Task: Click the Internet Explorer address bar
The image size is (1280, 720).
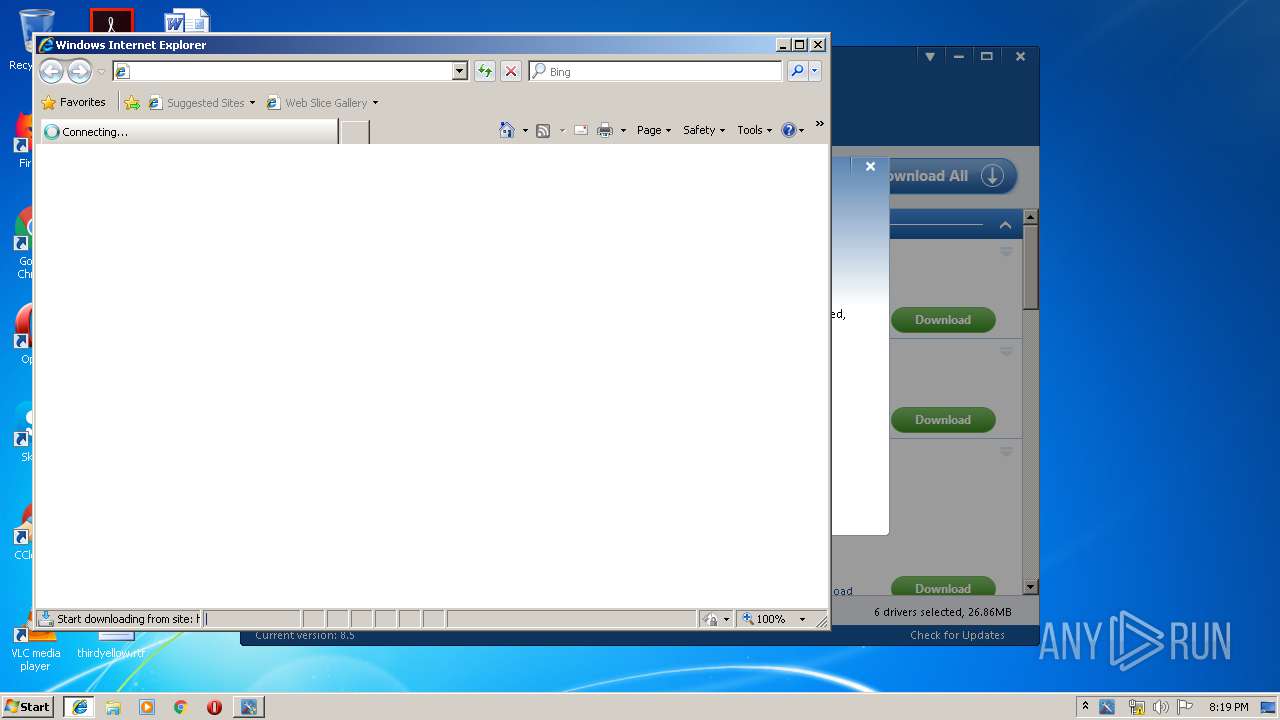Action: point(282,71)
